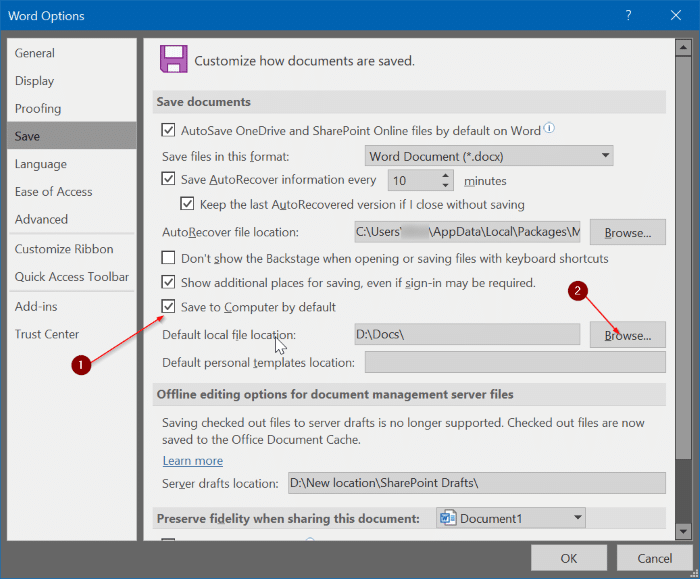The height and width of the screenshot is (579, 700).
Task: Click the scrollbar up arrow
Action: pyautogui.click(x=683, y=47)
